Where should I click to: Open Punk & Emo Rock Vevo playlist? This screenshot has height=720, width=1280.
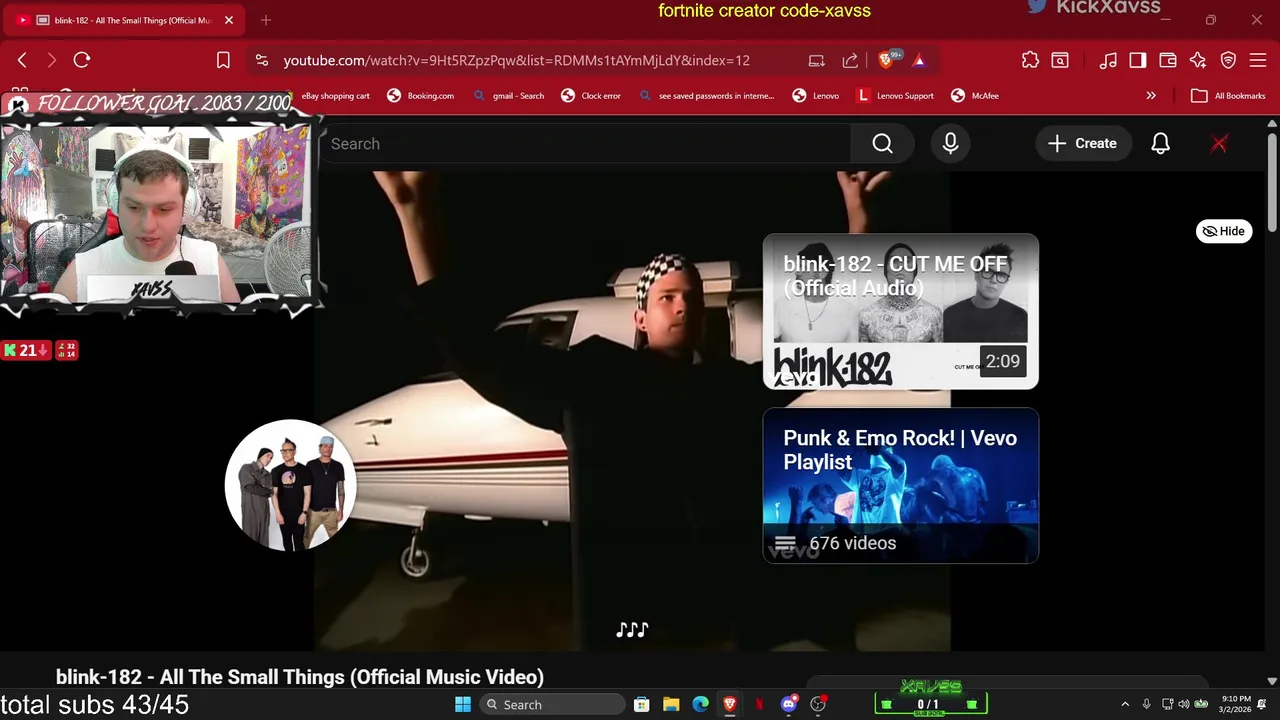(x=901, y=485)
